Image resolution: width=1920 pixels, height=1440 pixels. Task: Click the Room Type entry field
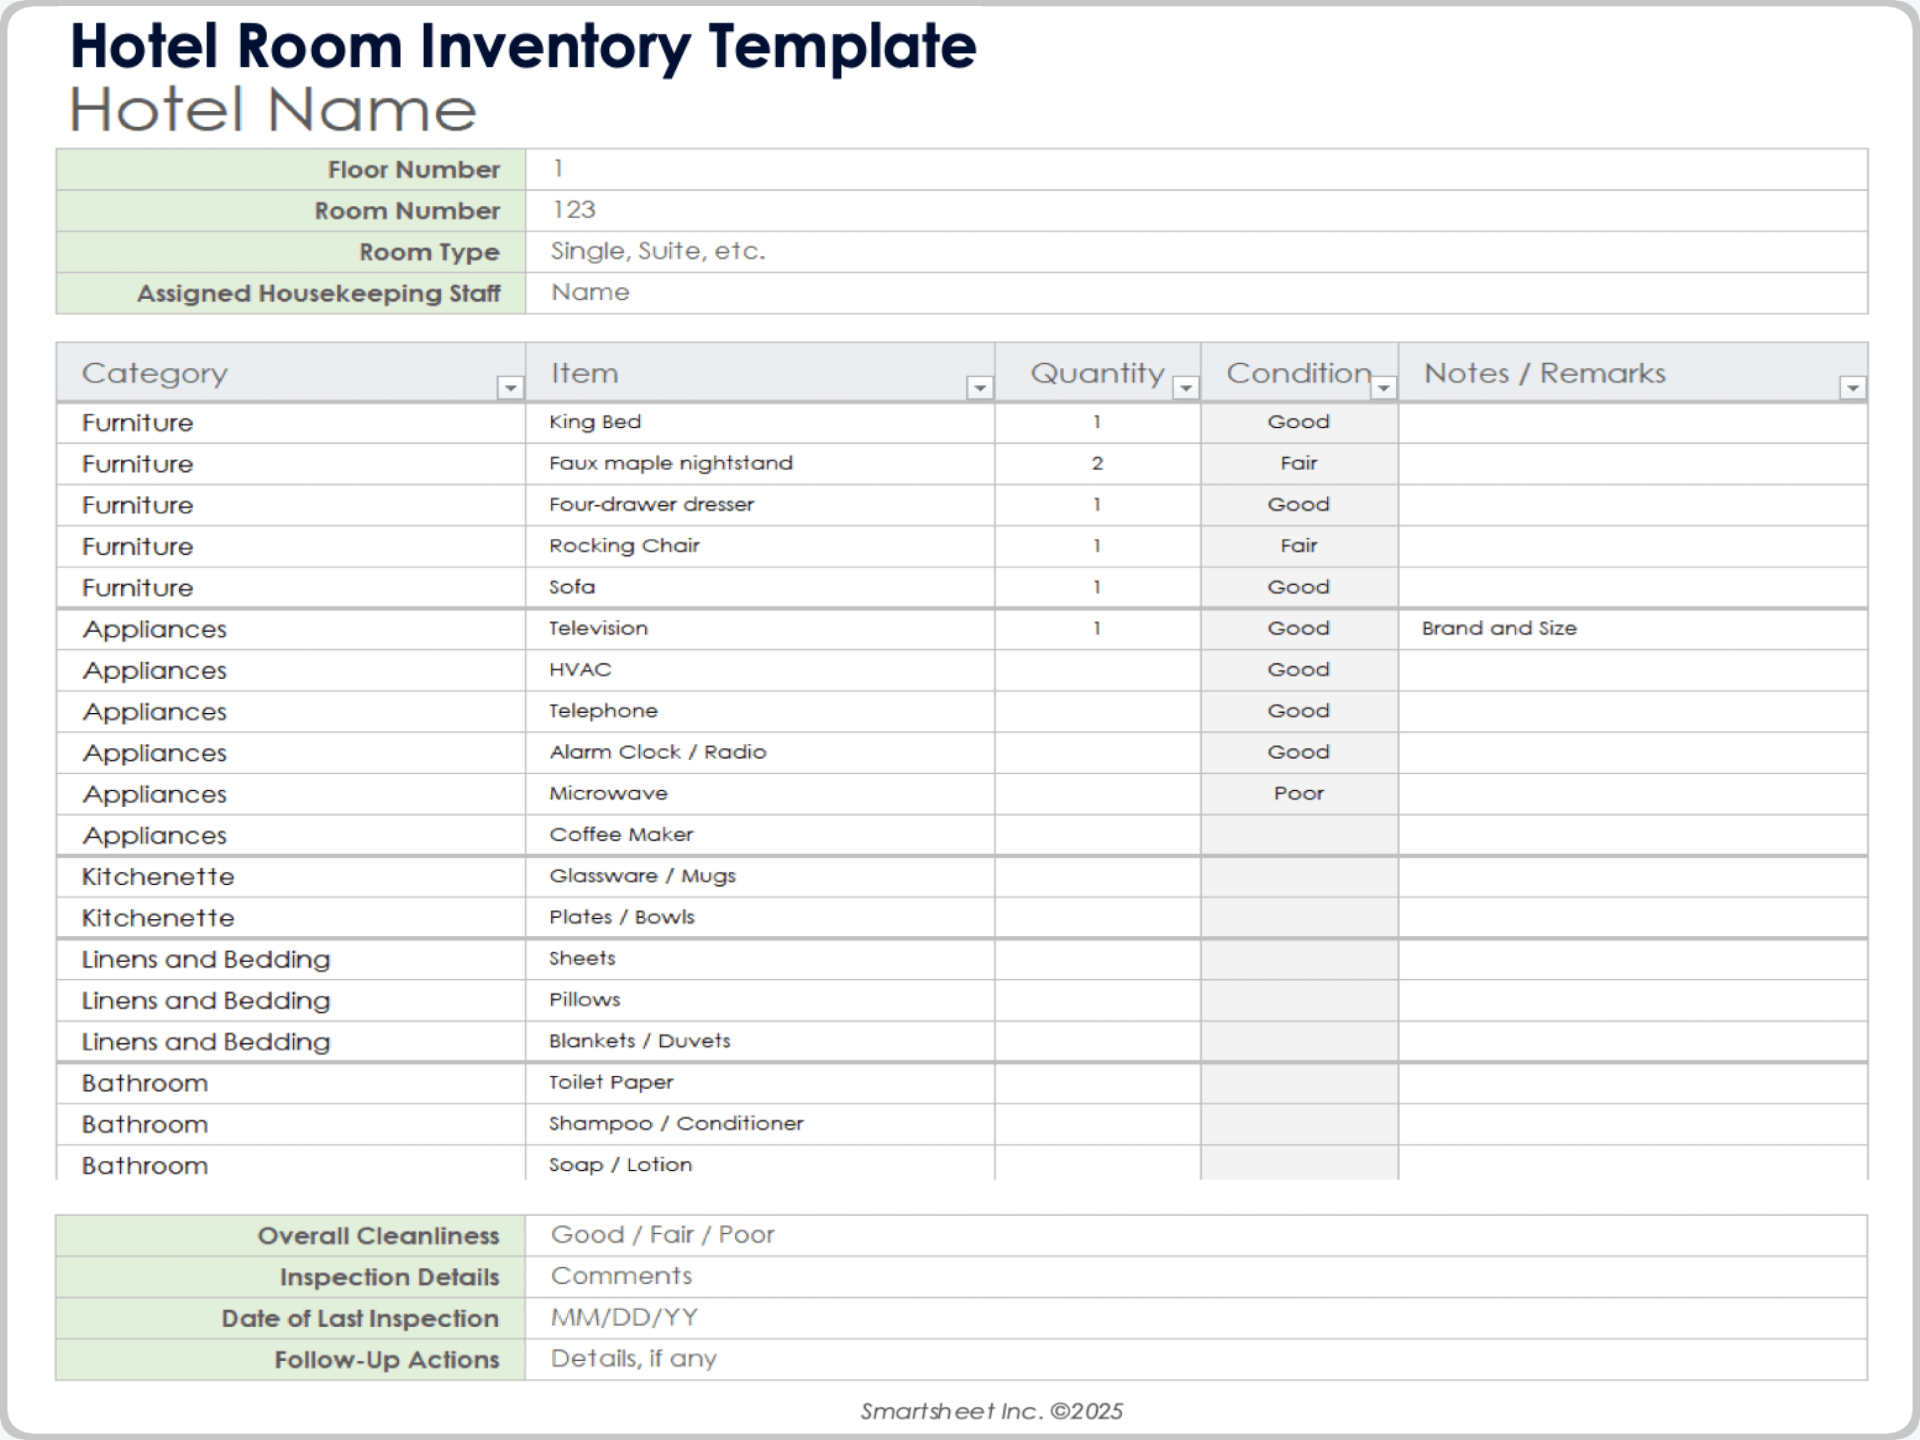pos(1195,251)
